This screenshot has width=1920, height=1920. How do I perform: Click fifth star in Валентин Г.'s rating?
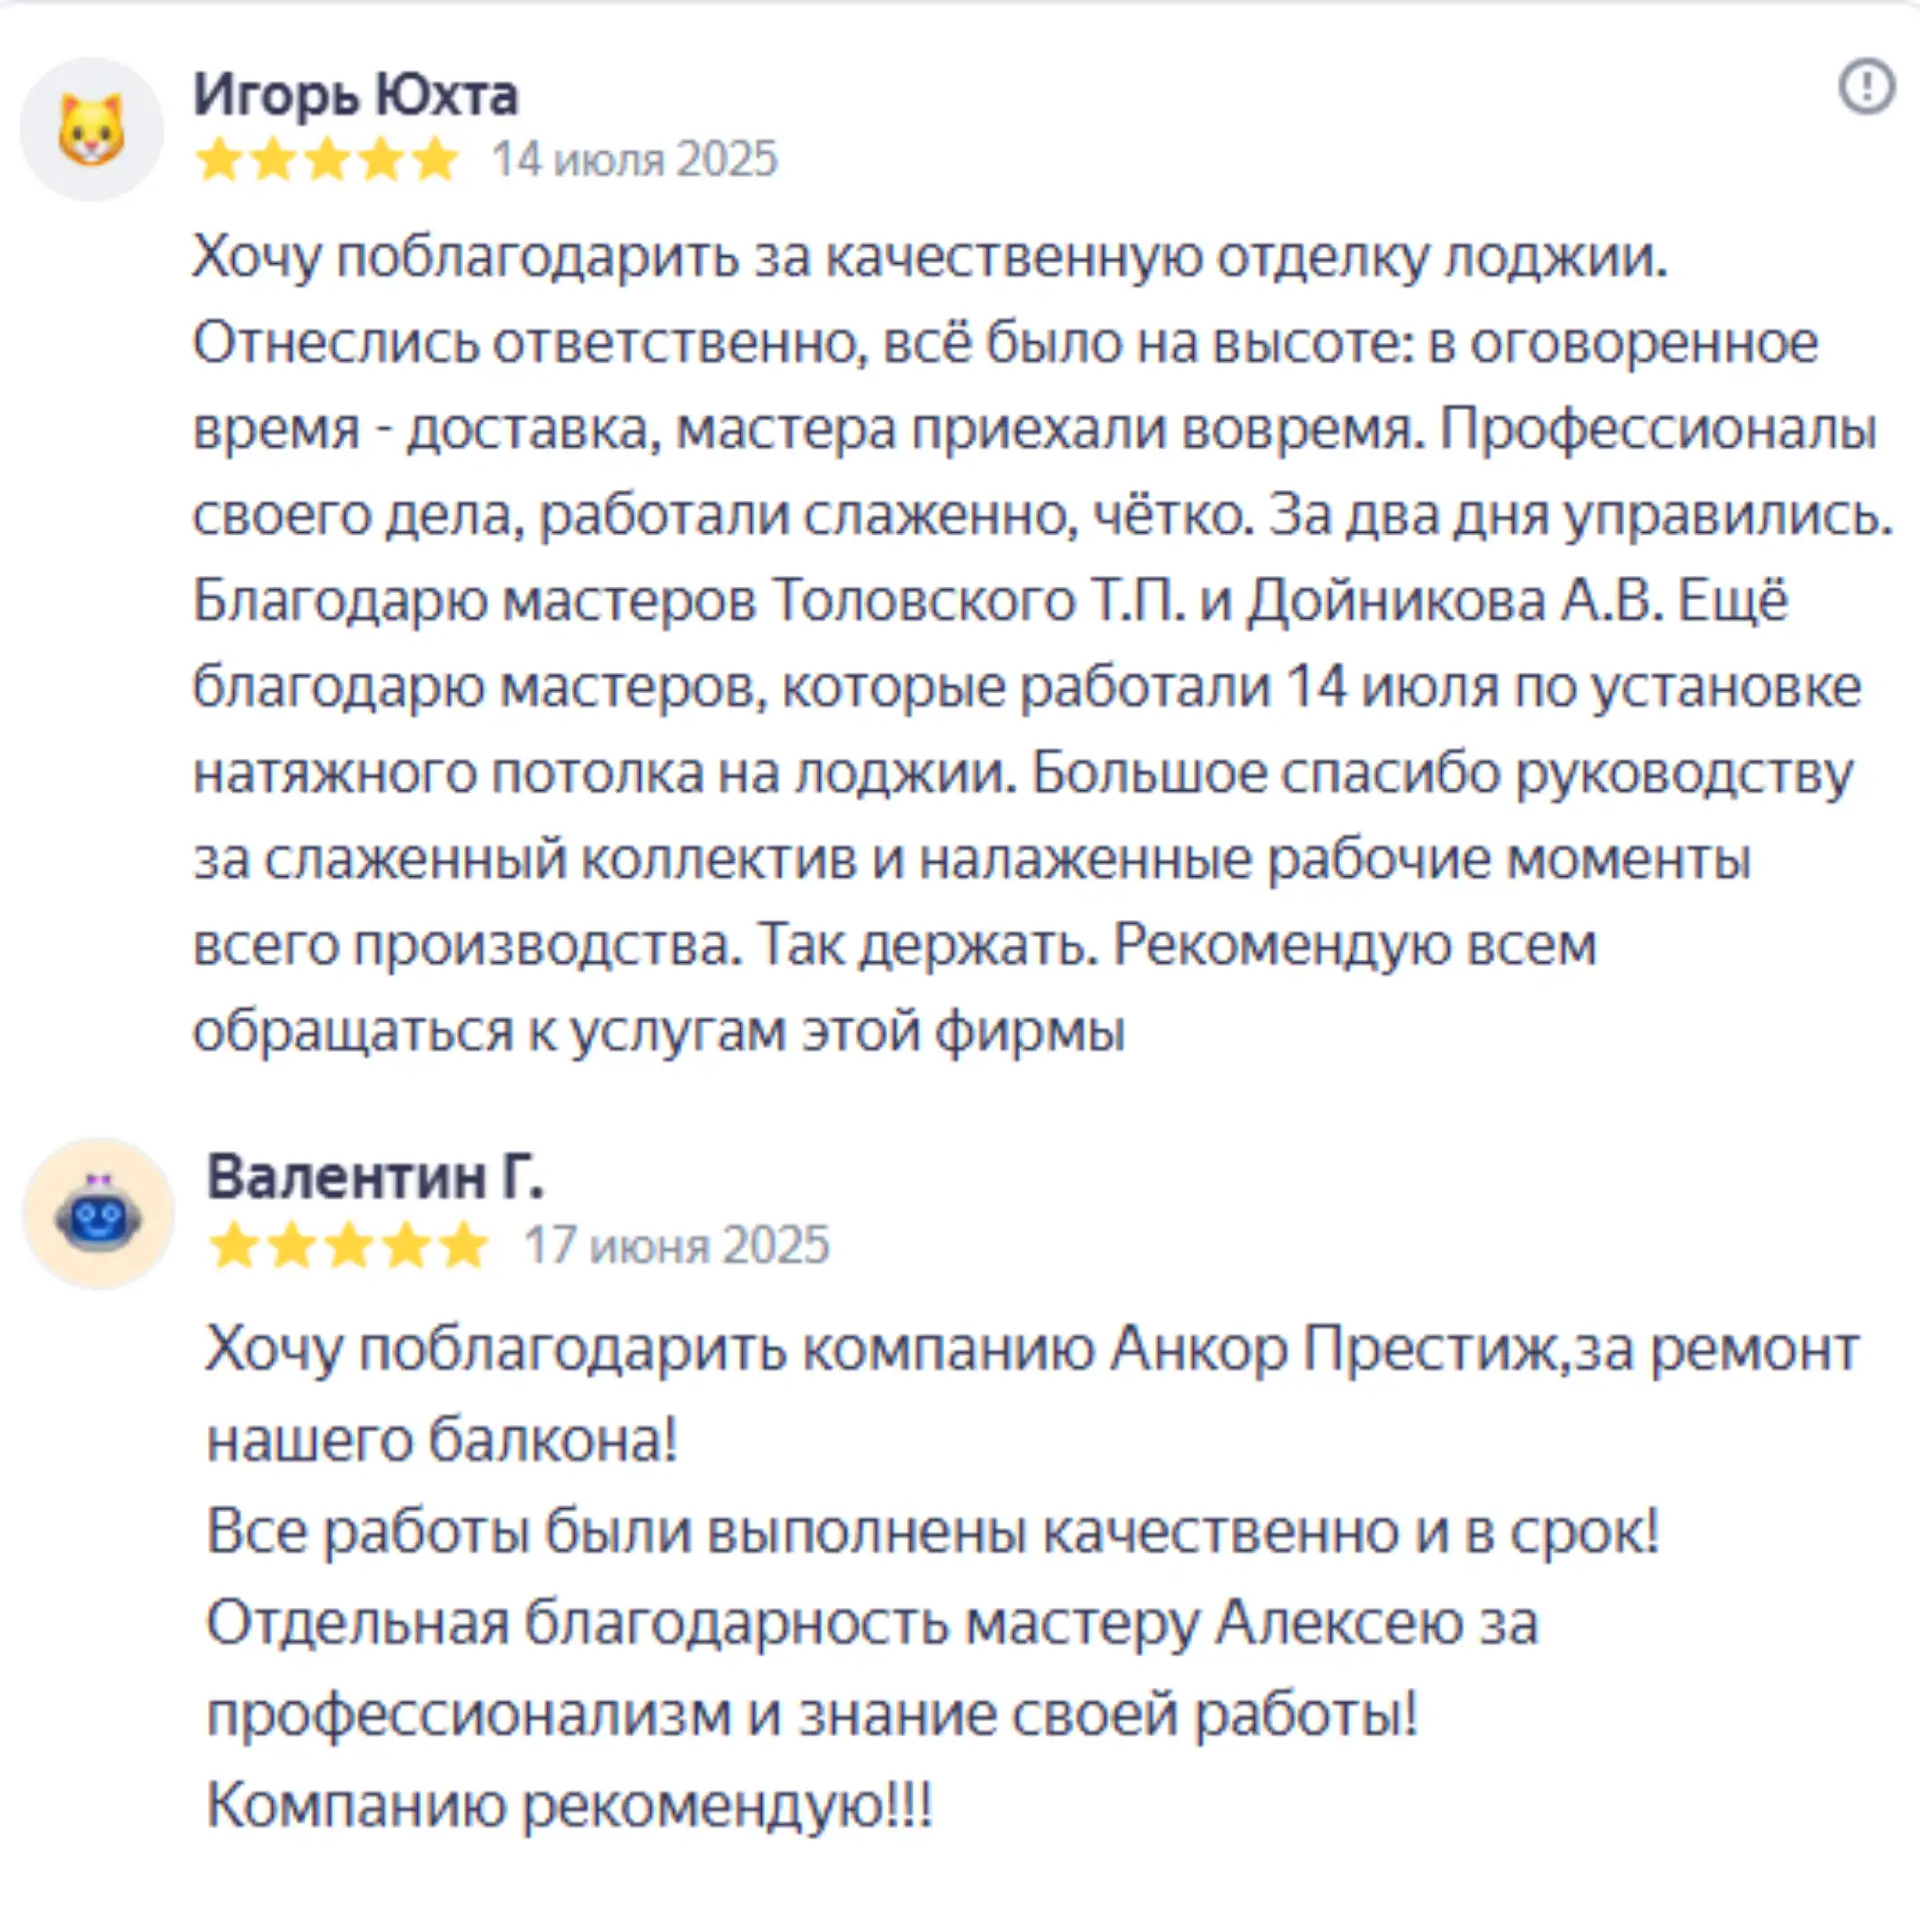coord(463,1246)
